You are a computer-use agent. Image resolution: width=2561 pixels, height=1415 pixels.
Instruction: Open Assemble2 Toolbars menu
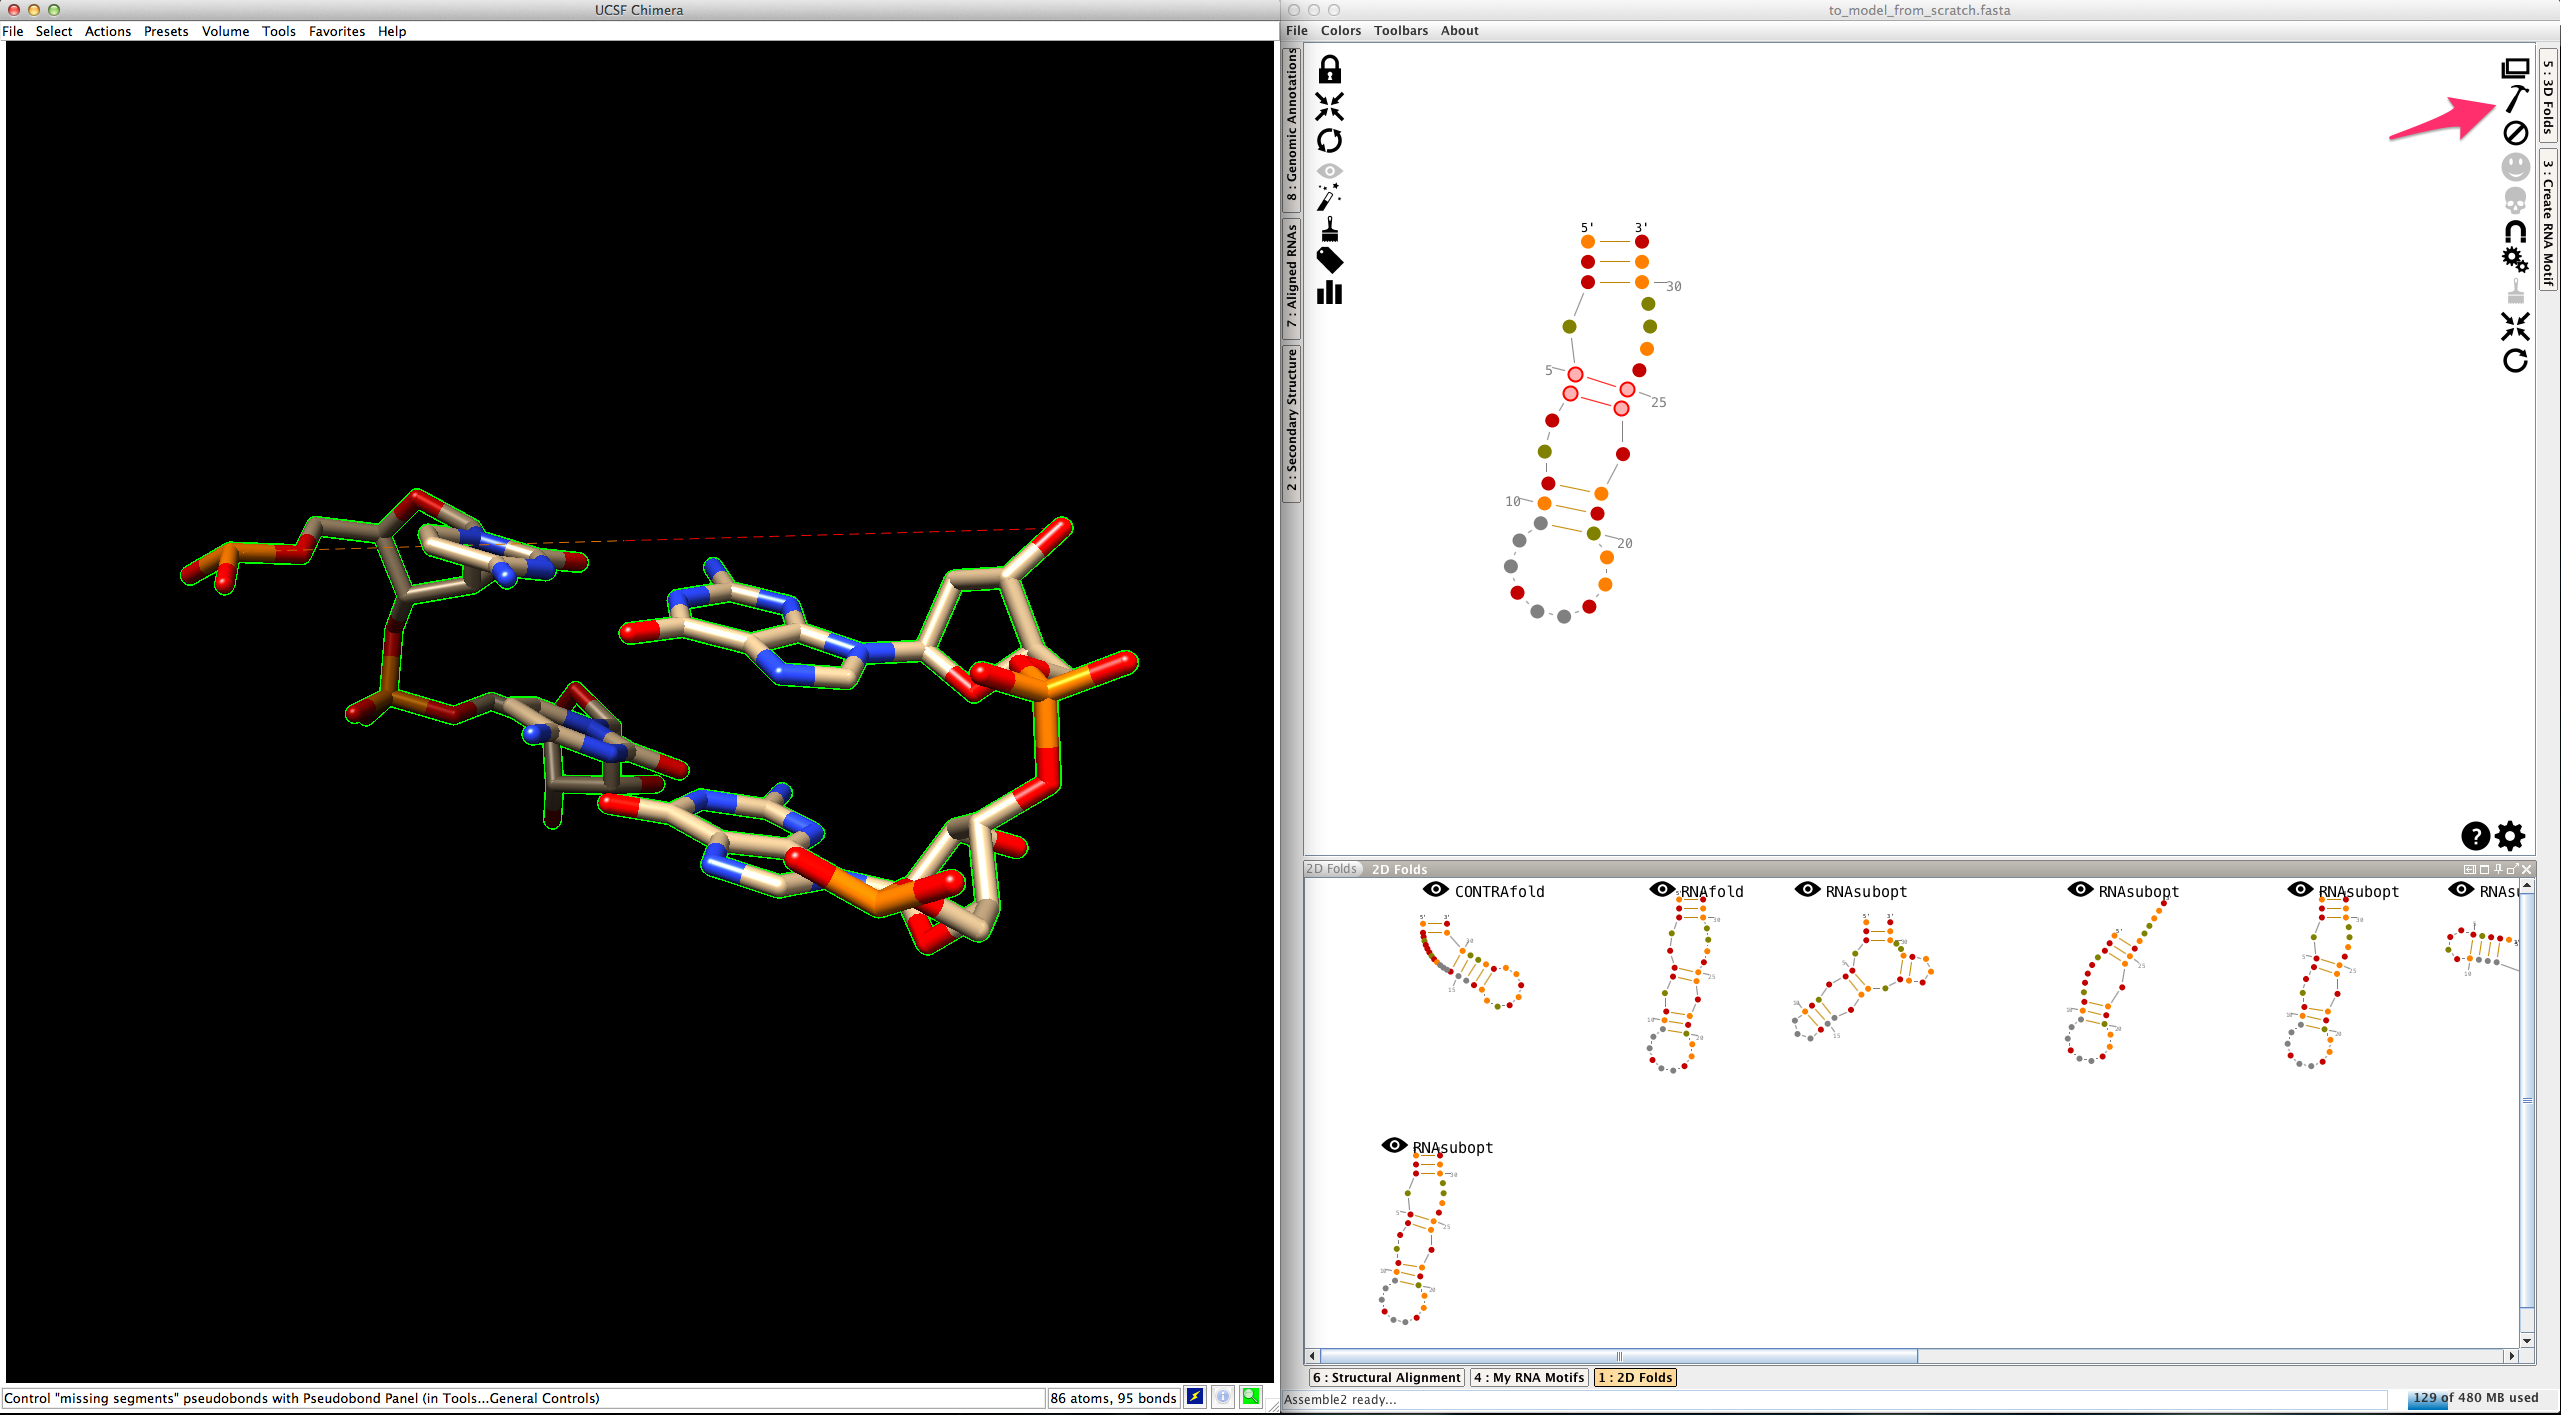click(1401, 31)
